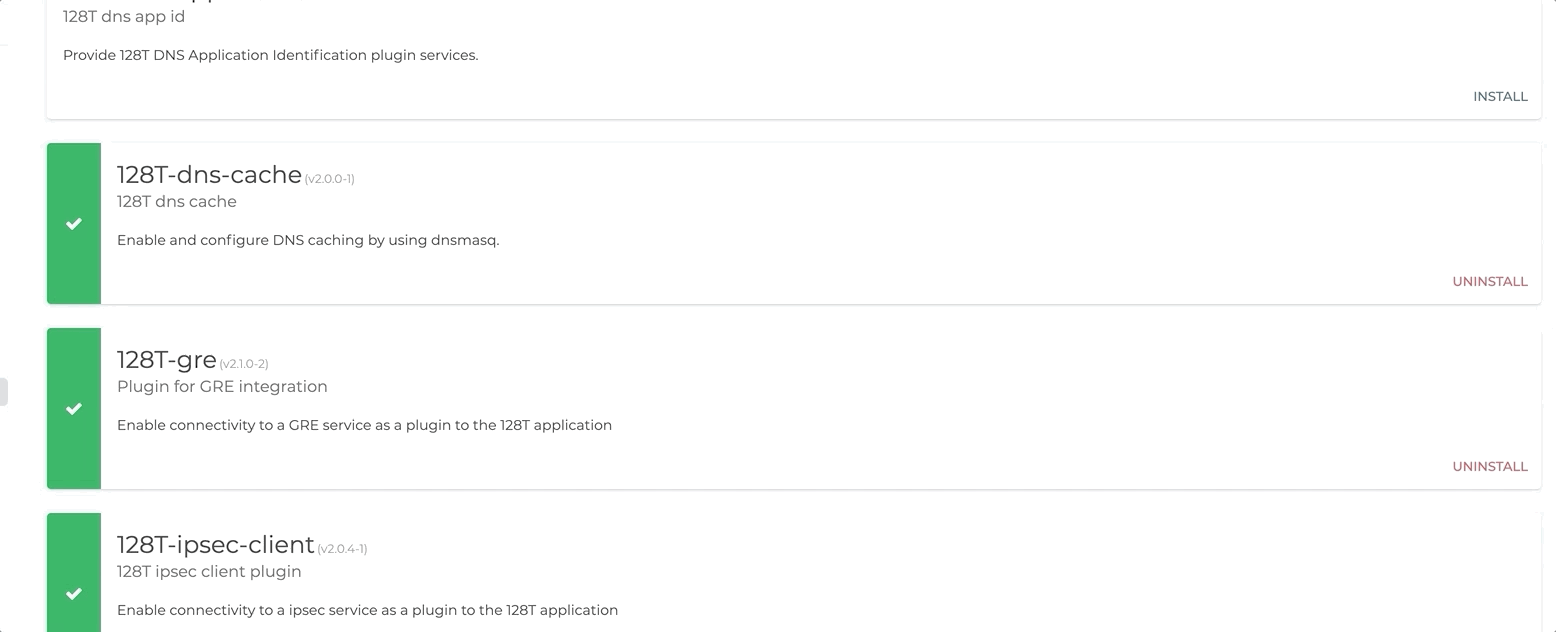Click the installed checkmark for 128T-dns-cache

(x=74, y=224)
